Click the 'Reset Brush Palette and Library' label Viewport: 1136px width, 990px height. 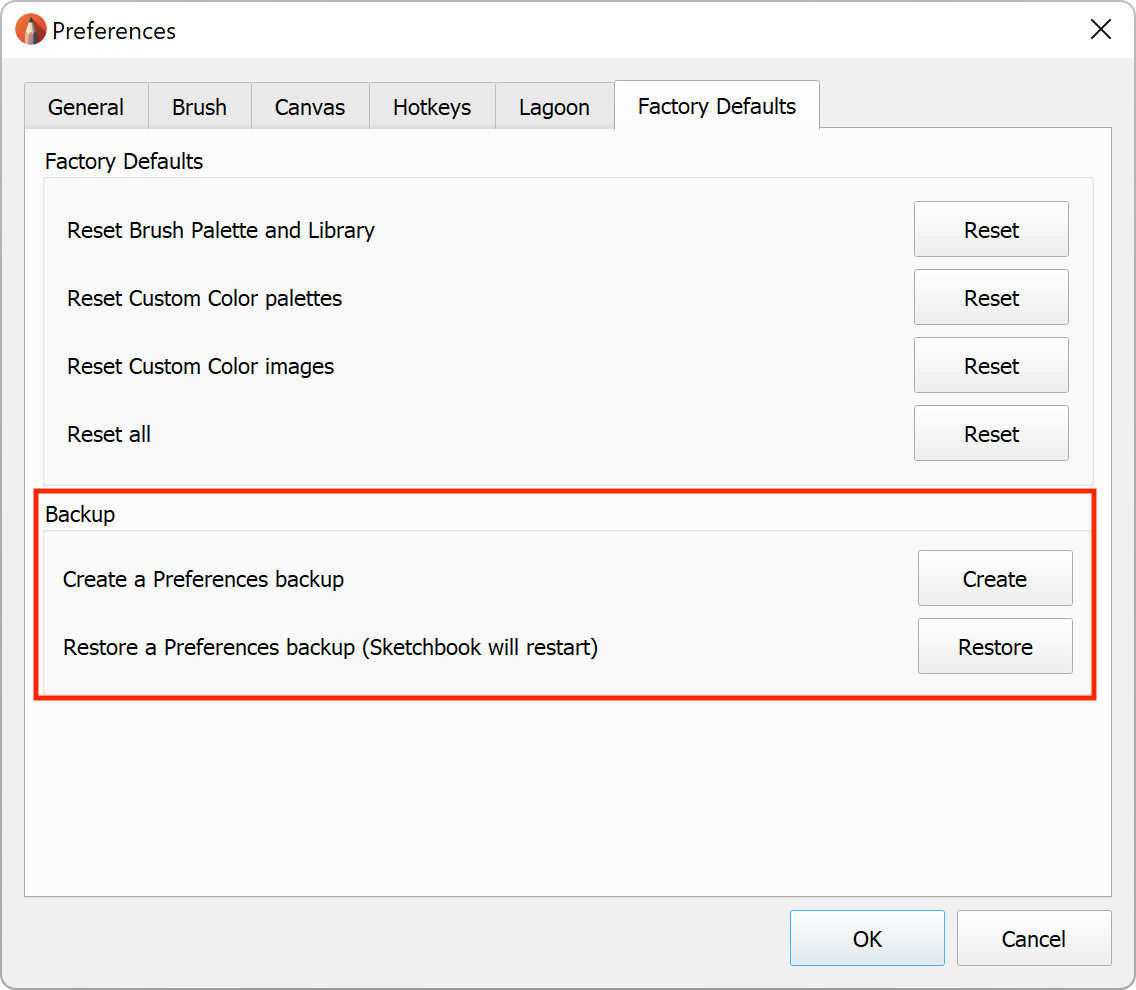click(x=221, y=230)
